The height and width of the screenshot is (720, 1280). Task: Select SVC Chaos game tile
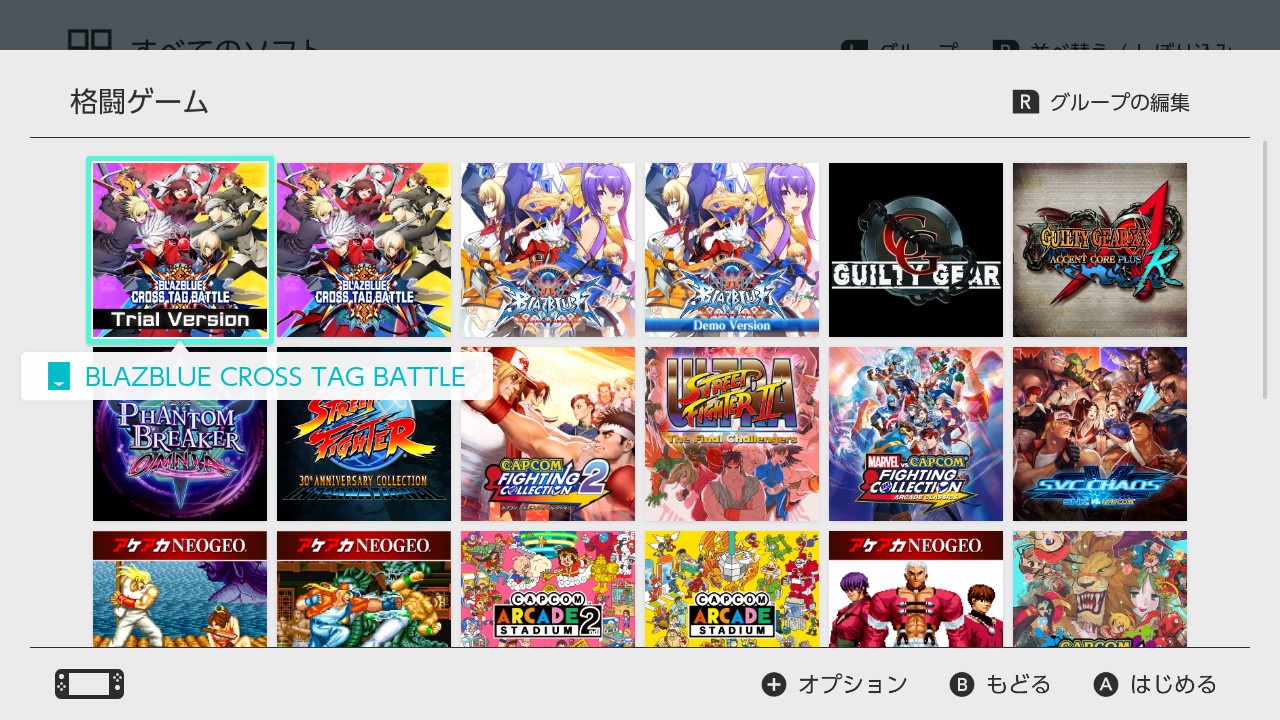coord(1100,434)
